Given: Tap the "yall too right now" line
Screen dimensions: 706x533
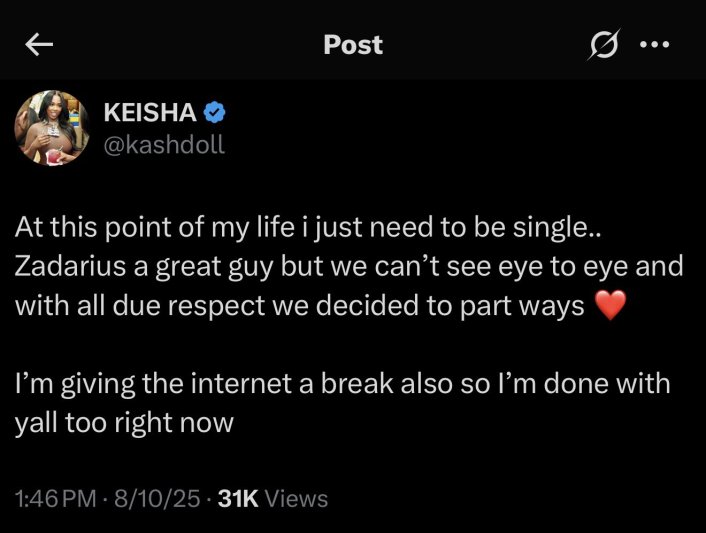Looking at the screenshot, I should pyautogui.click(x=124, y=423).
